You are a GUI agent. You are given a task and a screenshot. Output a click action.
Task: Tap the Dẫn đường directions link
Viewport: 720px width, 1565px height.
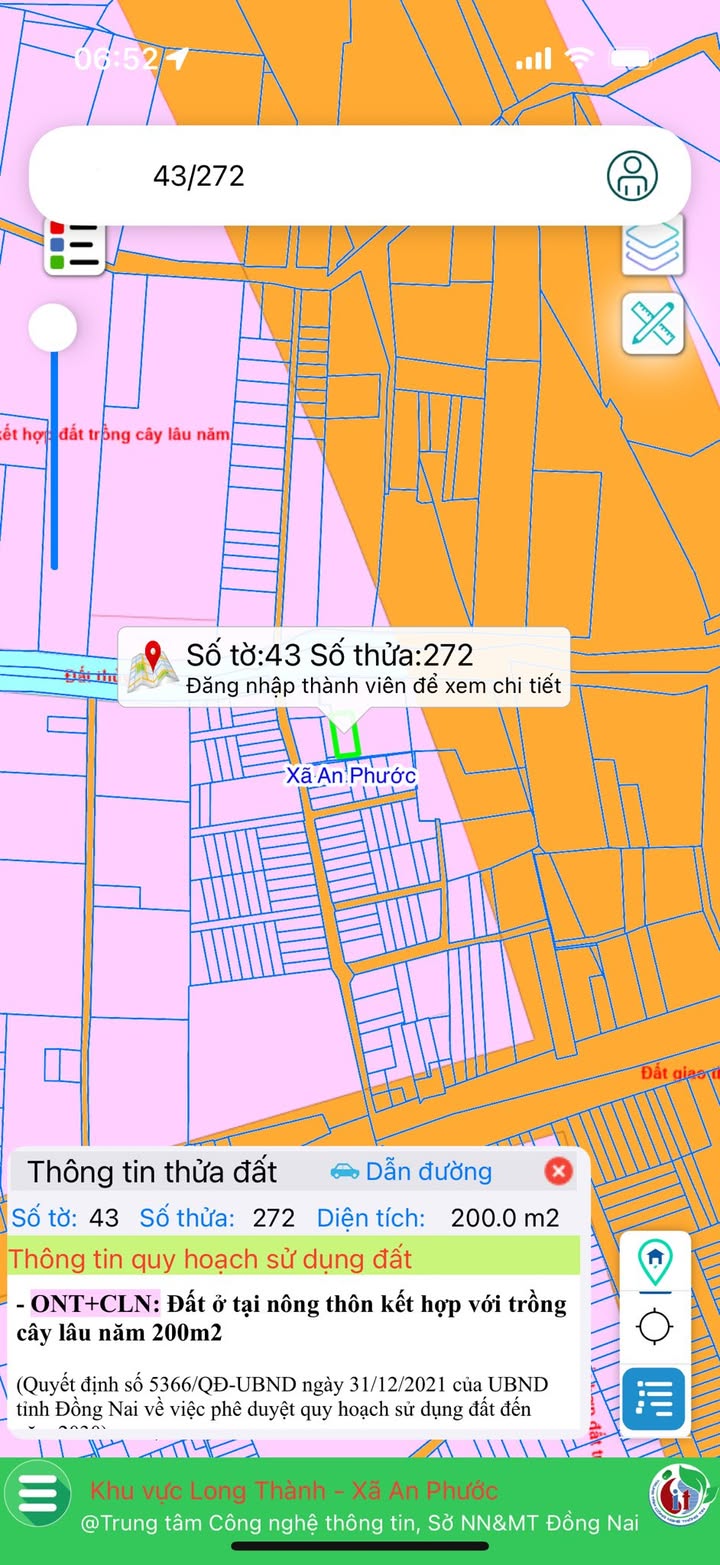coord(429,1171)
